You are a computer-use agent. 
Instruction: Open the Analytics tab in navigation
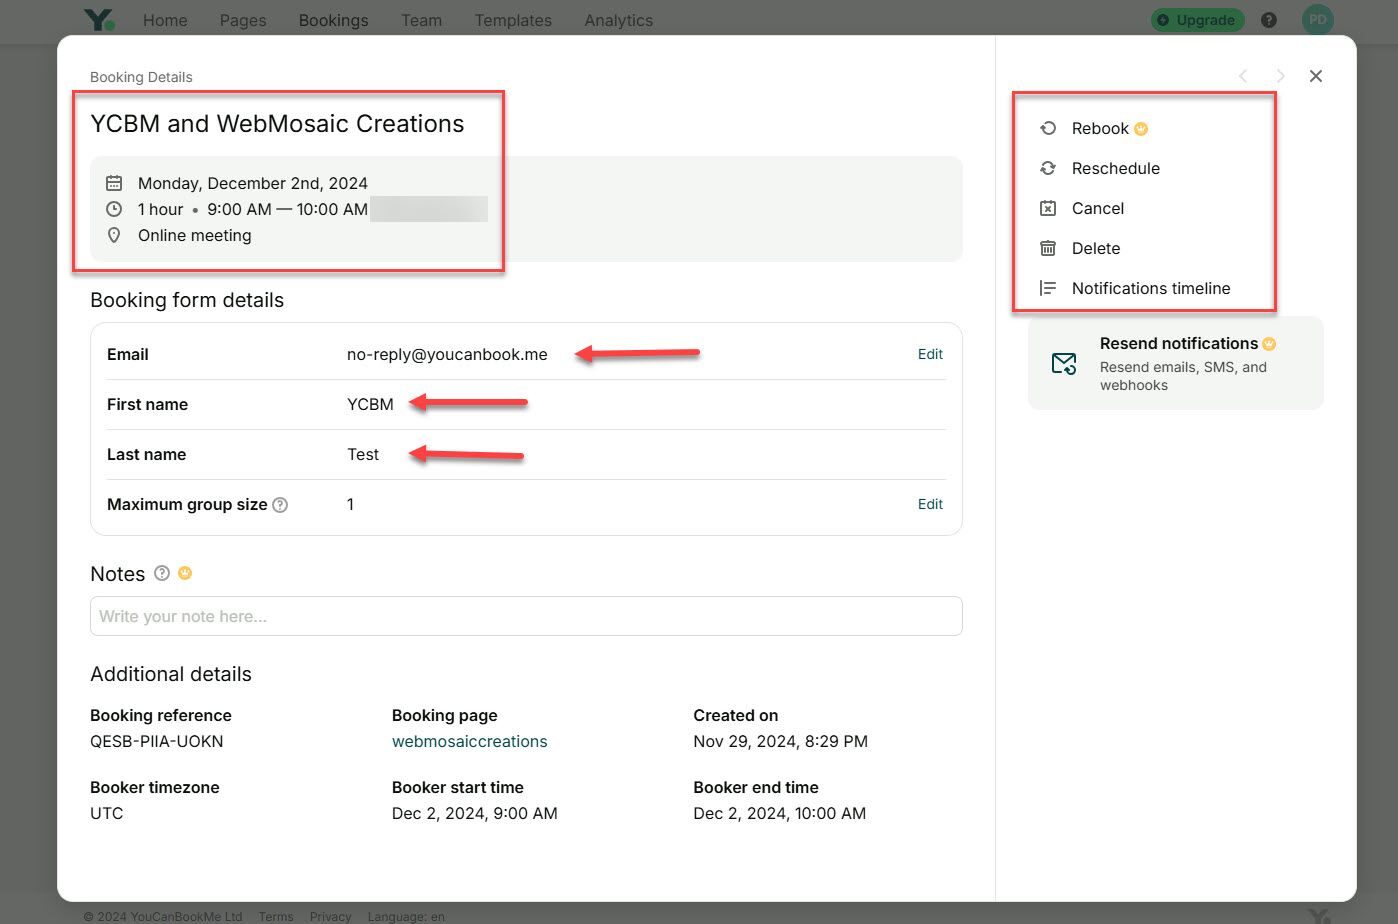[x=618, y=20]
